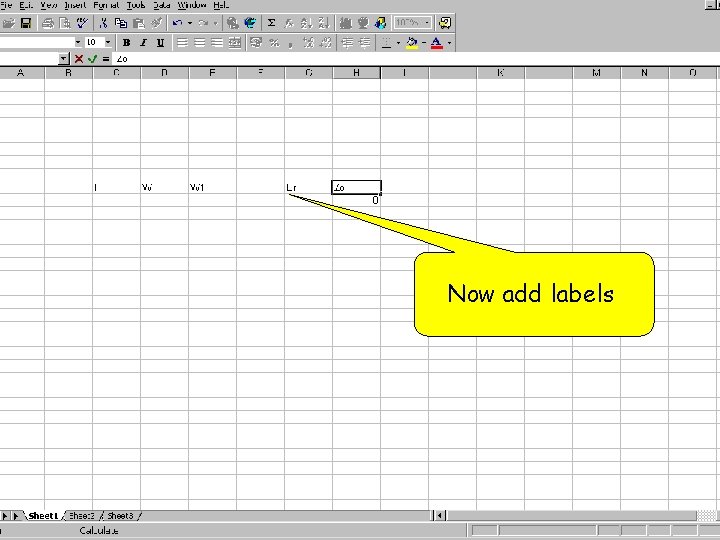Confirm entry with green checkmark

(92, 59)
